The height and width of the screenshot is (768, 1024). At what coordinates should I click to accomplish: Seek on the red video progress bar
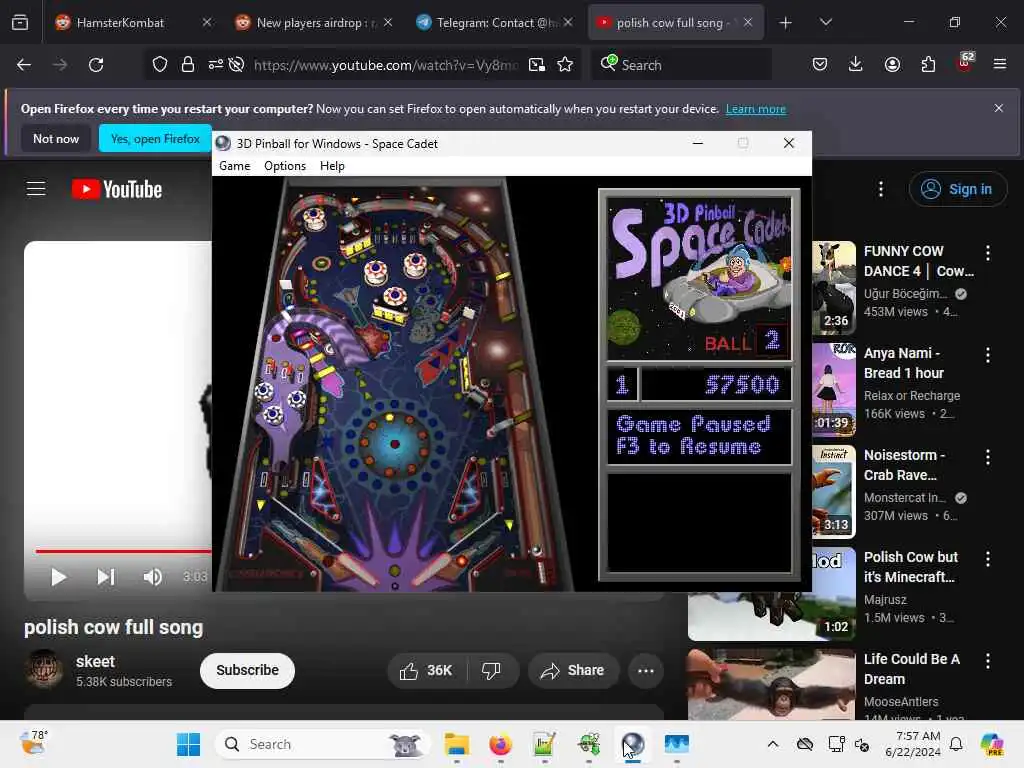coord(123,551)
